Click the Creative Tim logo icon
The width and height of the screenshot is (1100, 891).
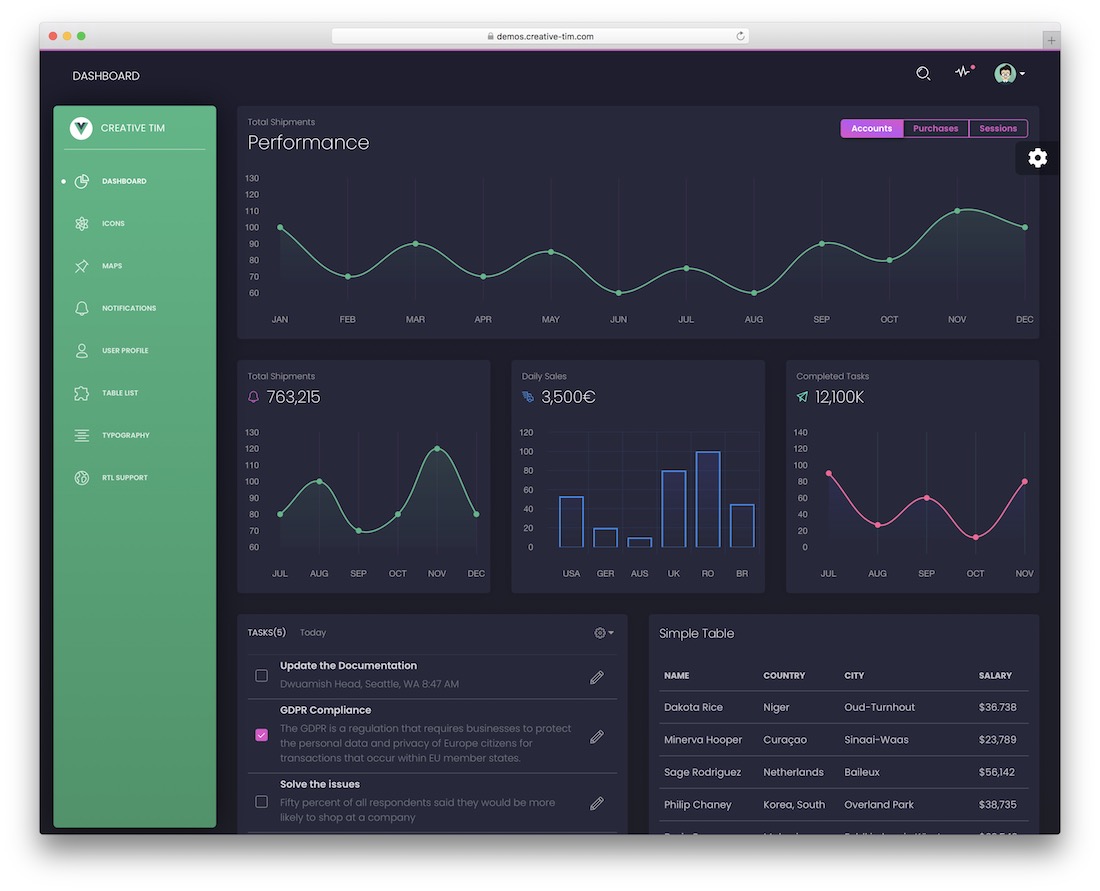tap(81, 128)
